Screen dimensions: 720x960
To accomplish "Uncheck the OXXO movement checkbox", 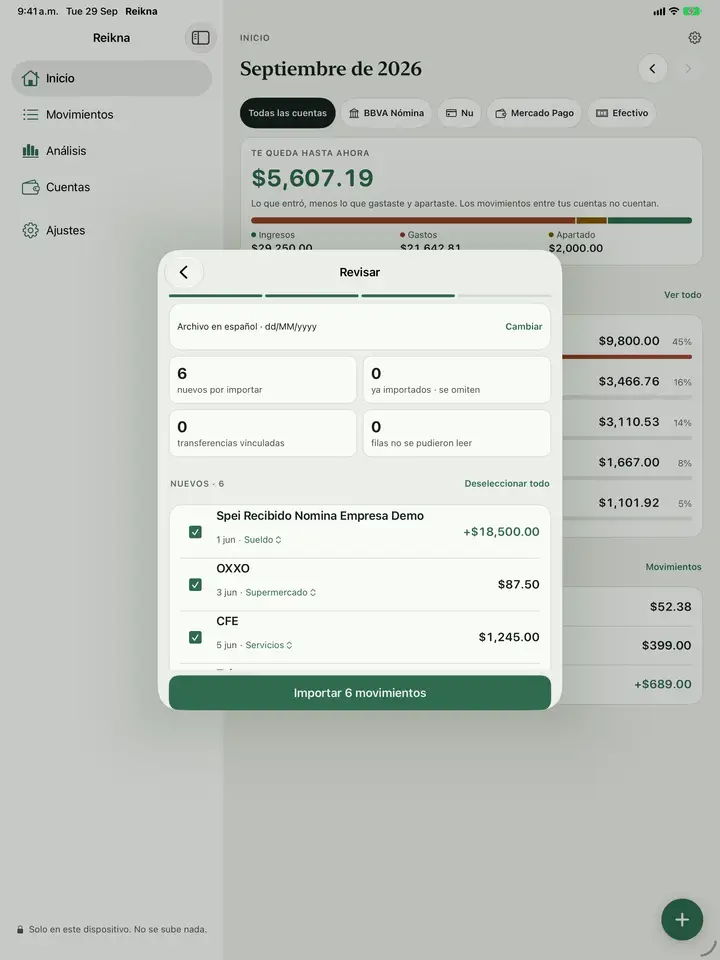I will click(x=195, y=585).
